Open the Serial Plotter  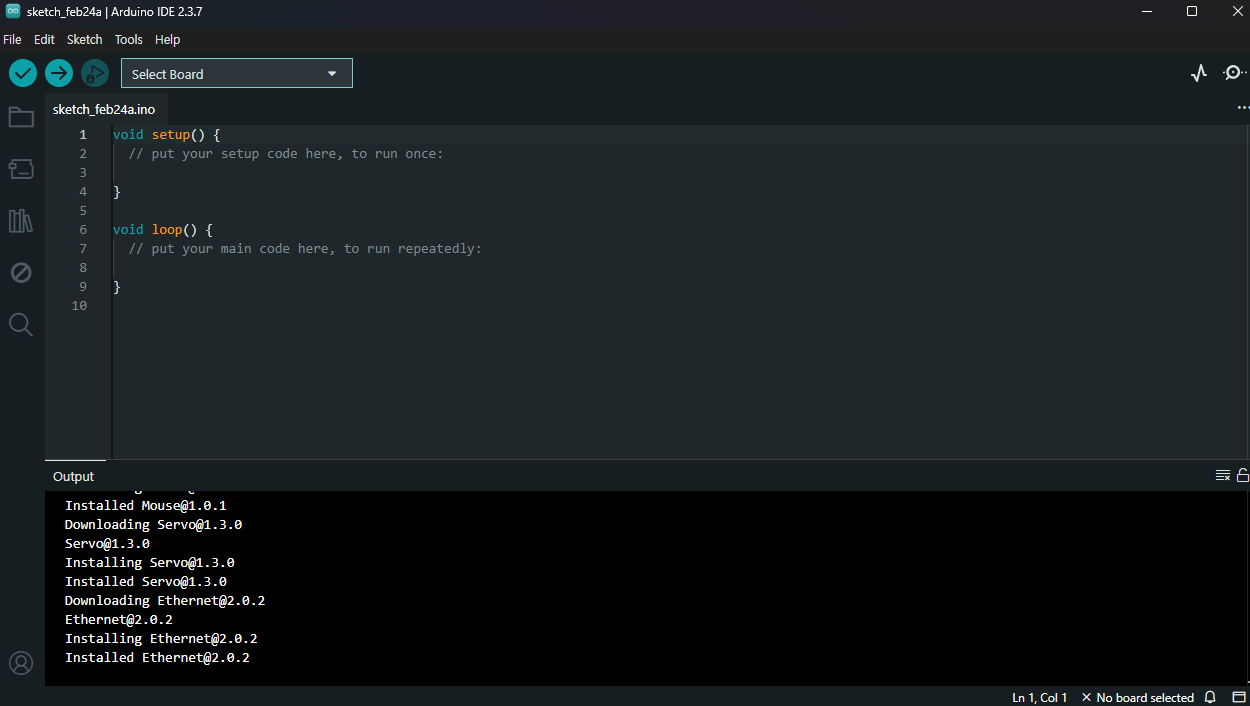click(x=1199, y=73)
